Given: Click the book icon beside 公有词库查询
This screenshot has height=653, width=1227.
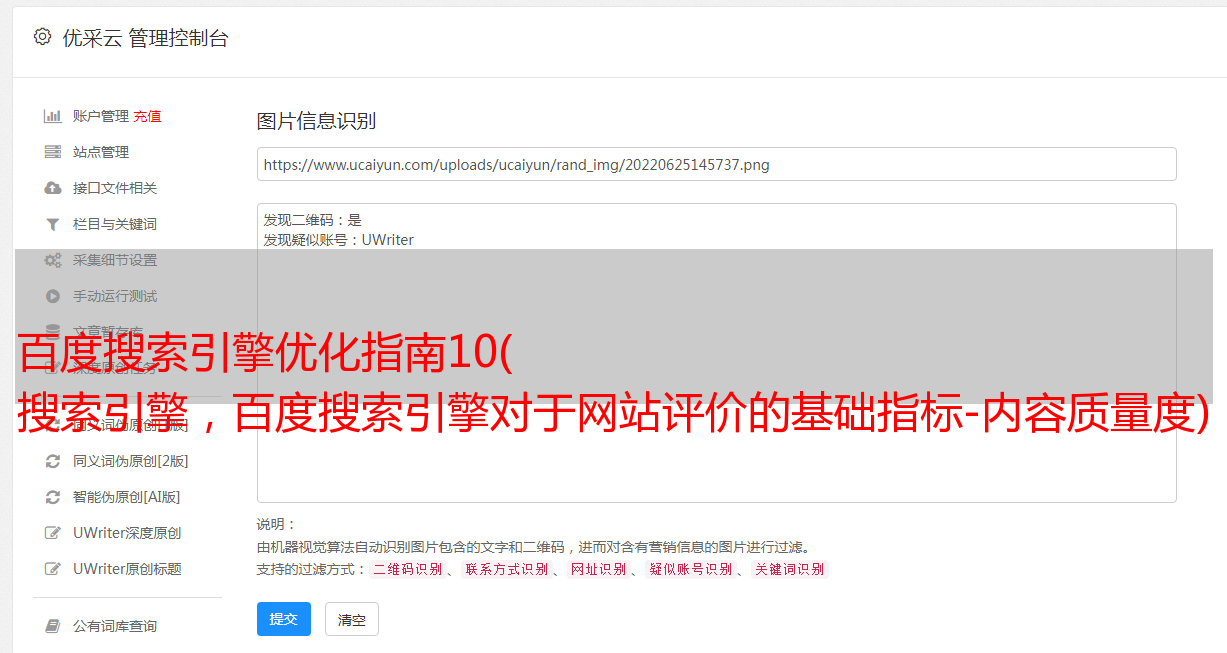Looking at the screenshot, I should point(53,626).
